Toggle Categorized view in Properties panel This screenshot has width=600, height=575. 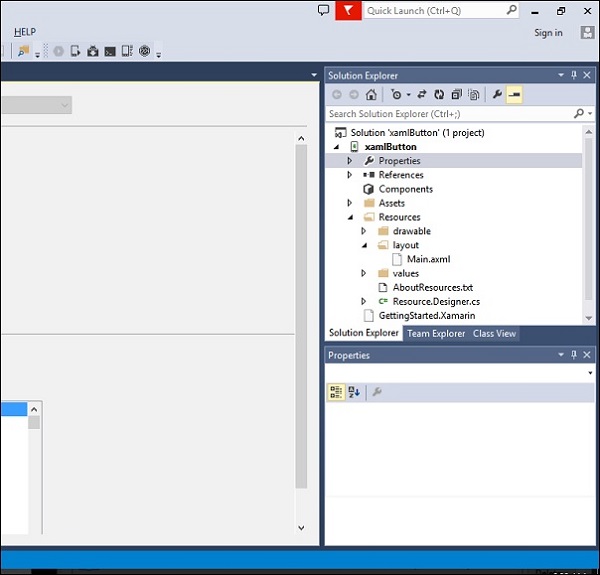tap(336, 392)
